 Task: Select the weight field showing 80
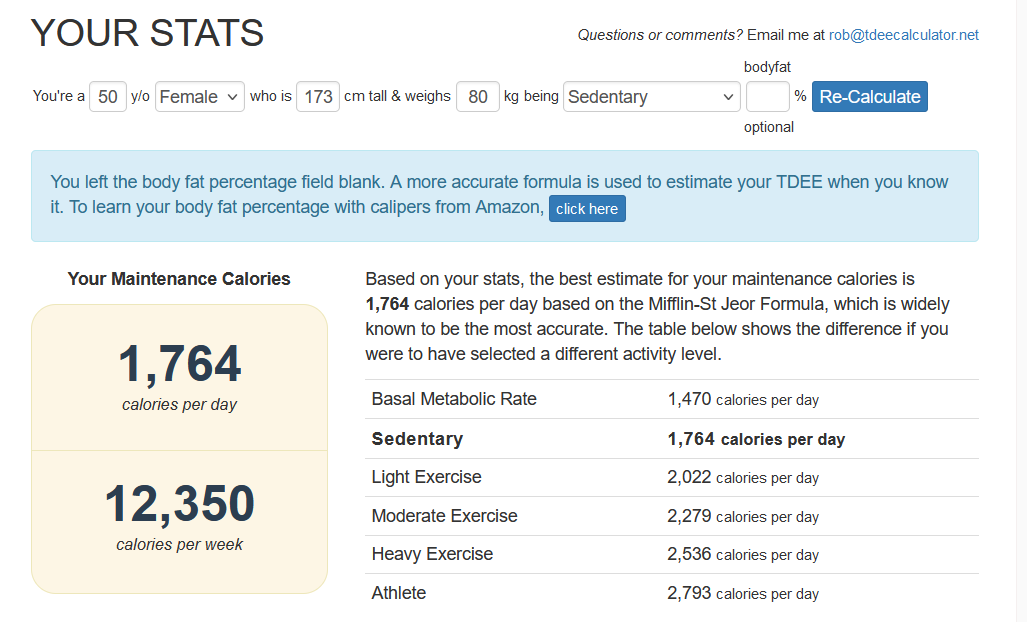477,96
